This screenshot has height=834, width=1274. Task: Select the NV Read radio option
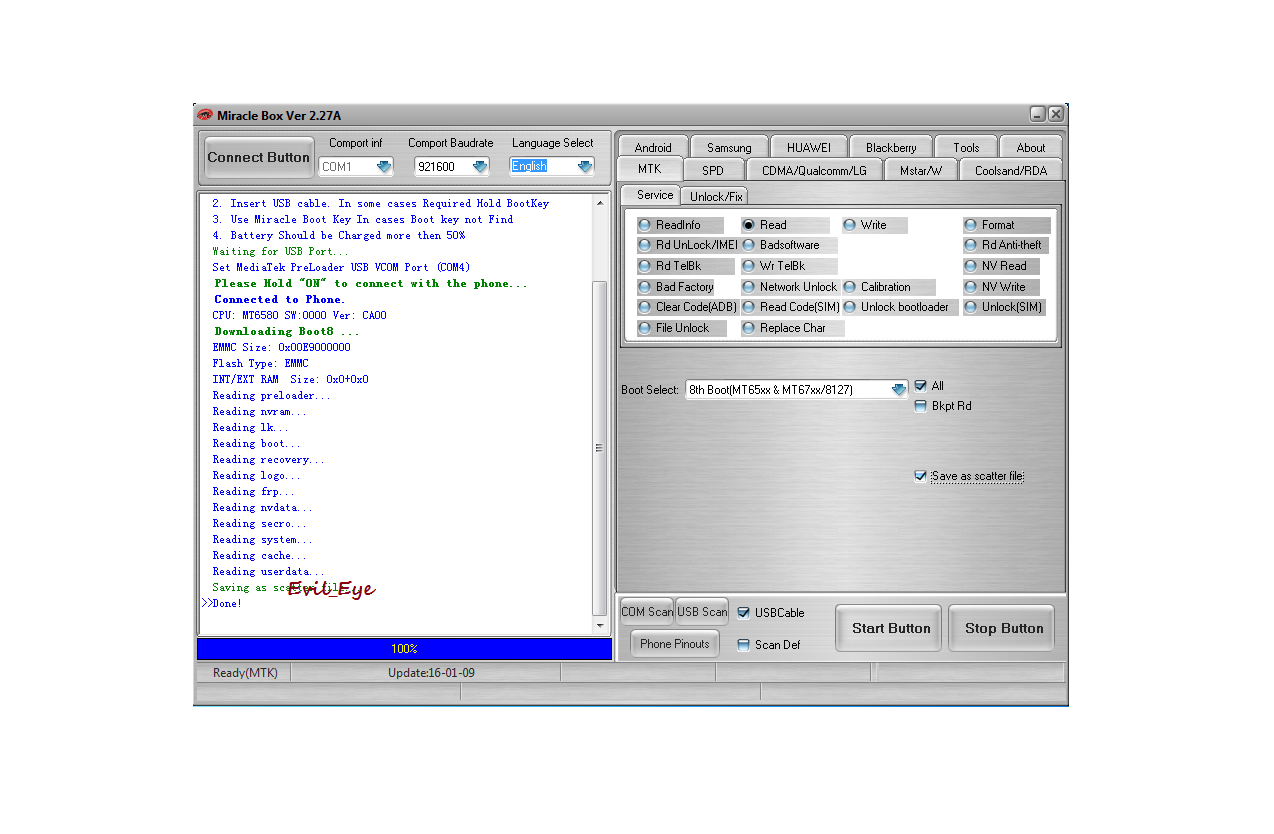tap(1001, 266)
